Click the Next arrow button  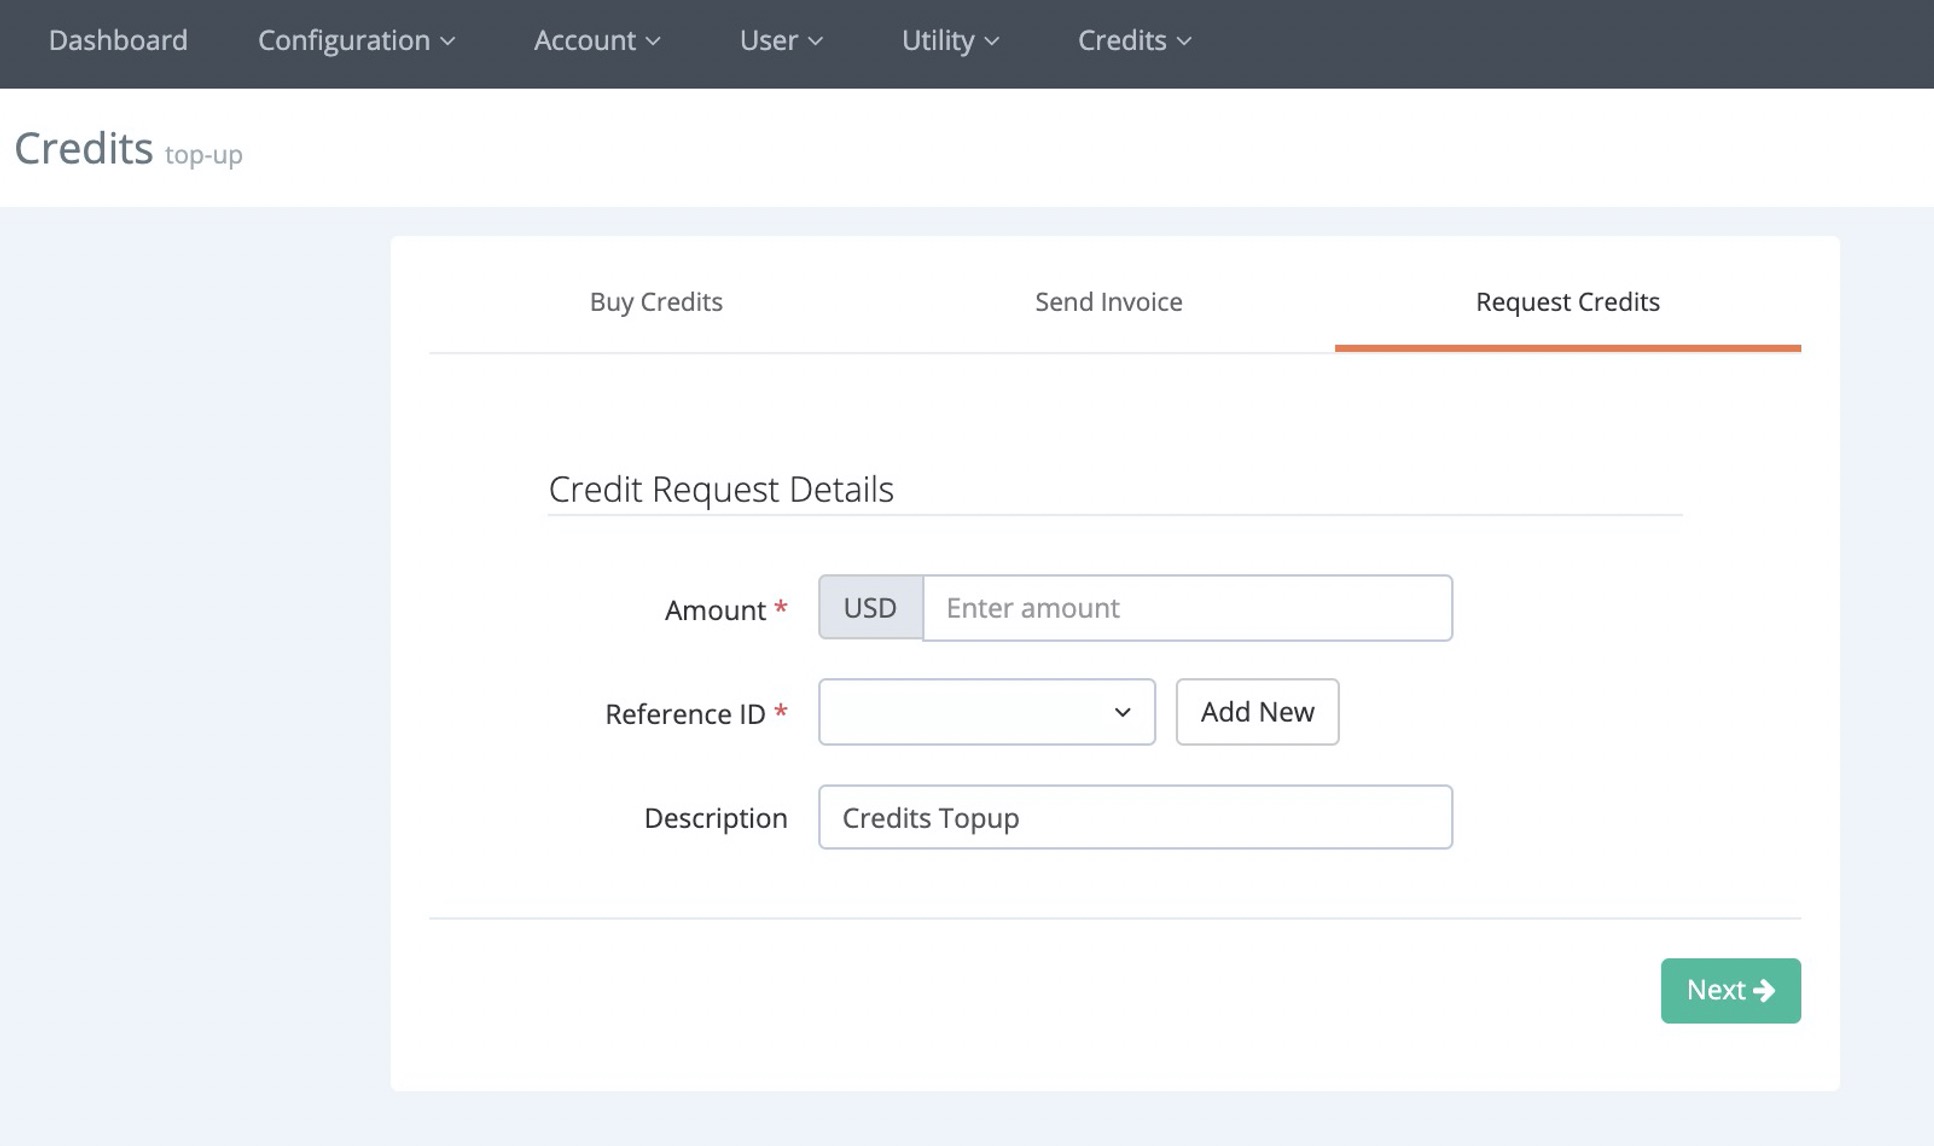click(1730, 990)
